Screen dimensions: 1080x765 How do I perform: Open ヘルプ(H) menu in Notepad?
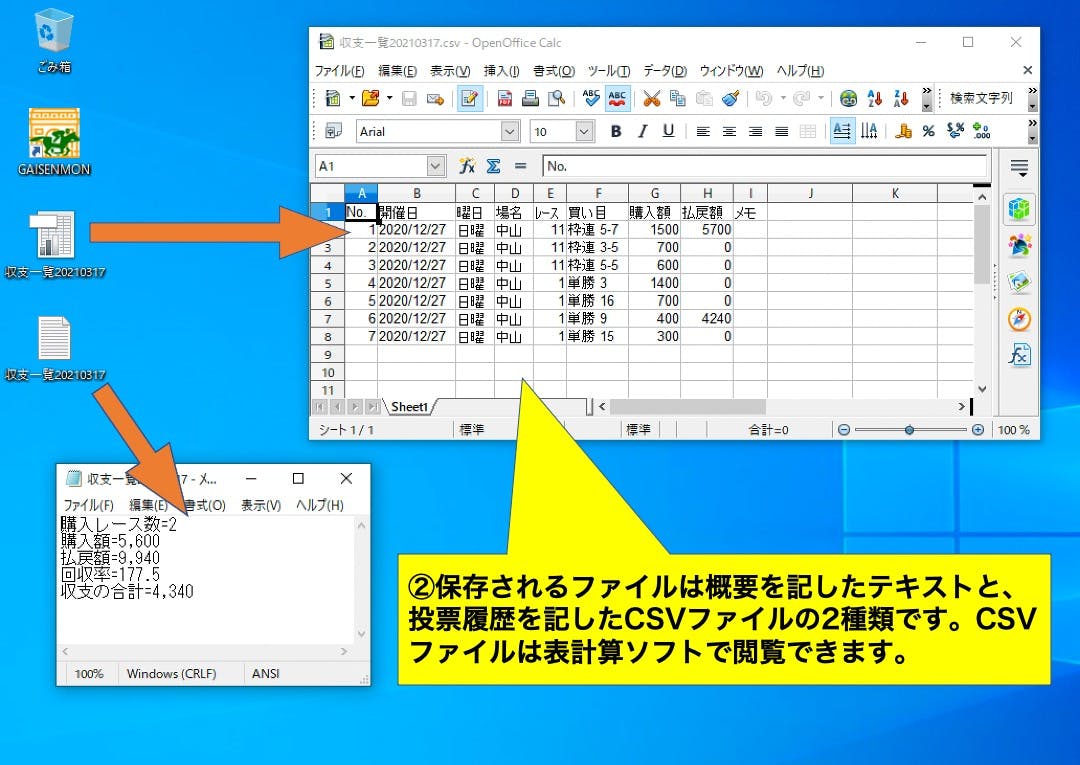(320, 505)
